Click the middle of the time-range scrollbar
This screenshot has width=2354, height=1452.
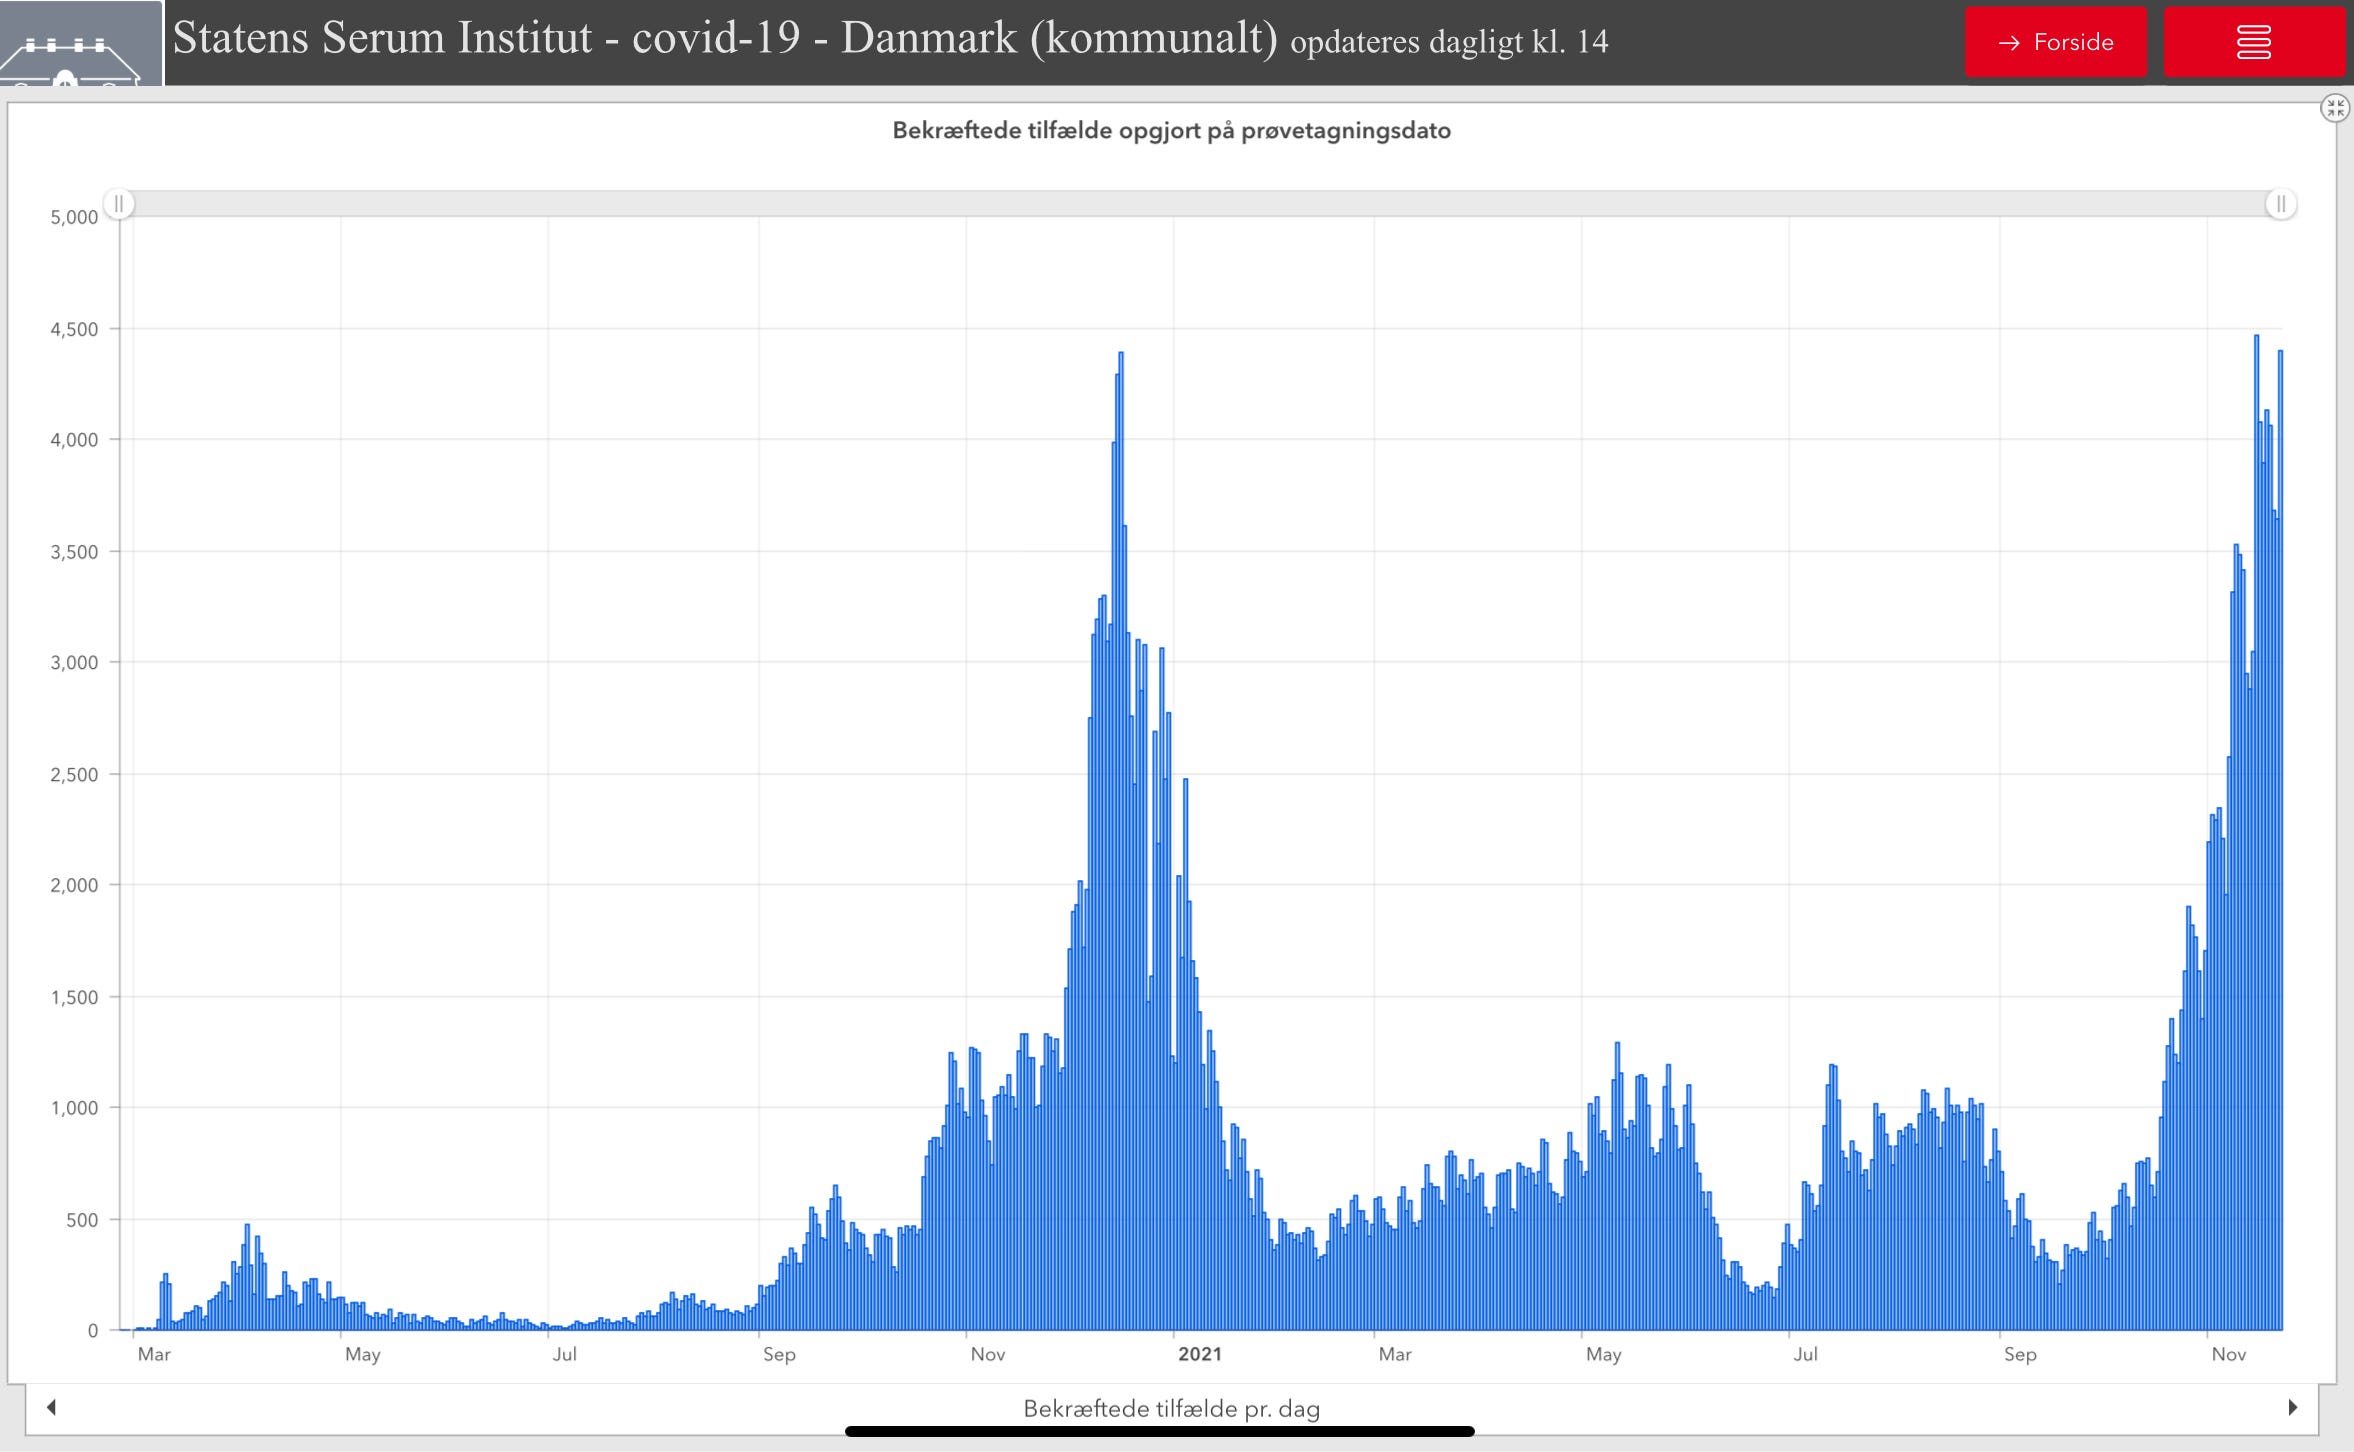(1200, 204)
